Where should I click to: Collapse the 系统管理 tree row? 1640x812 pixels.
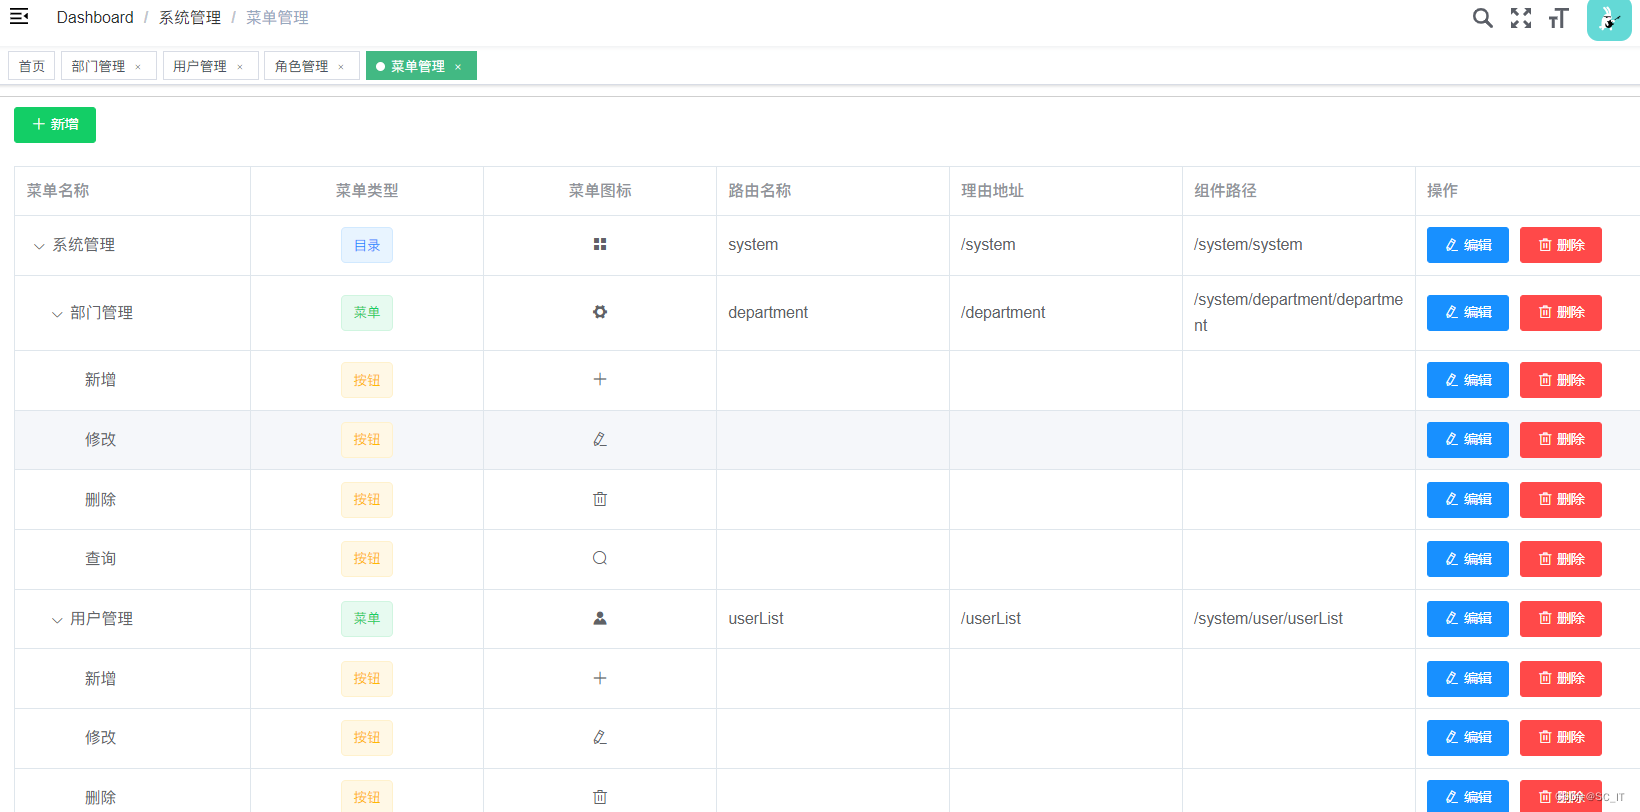[39, 246]
